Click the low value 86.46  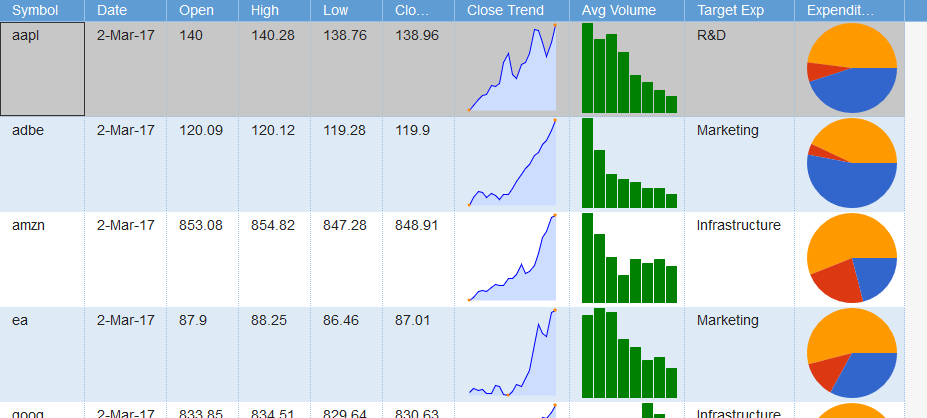(x=341, y=320)
